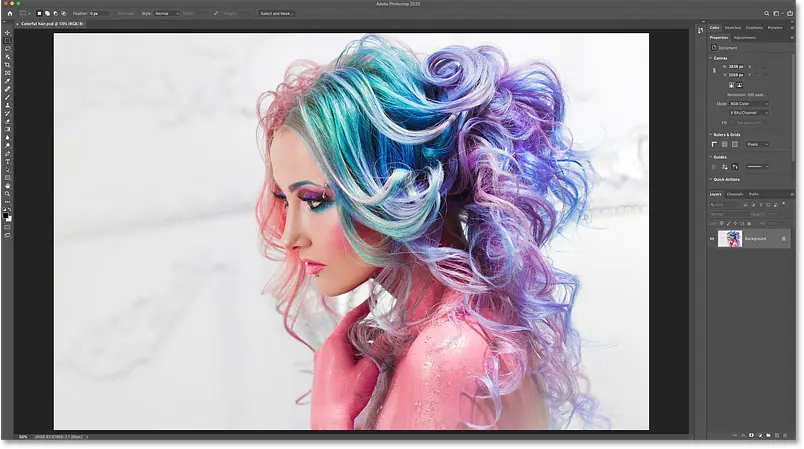Collapse the Guides section

[x=711, y=157]
